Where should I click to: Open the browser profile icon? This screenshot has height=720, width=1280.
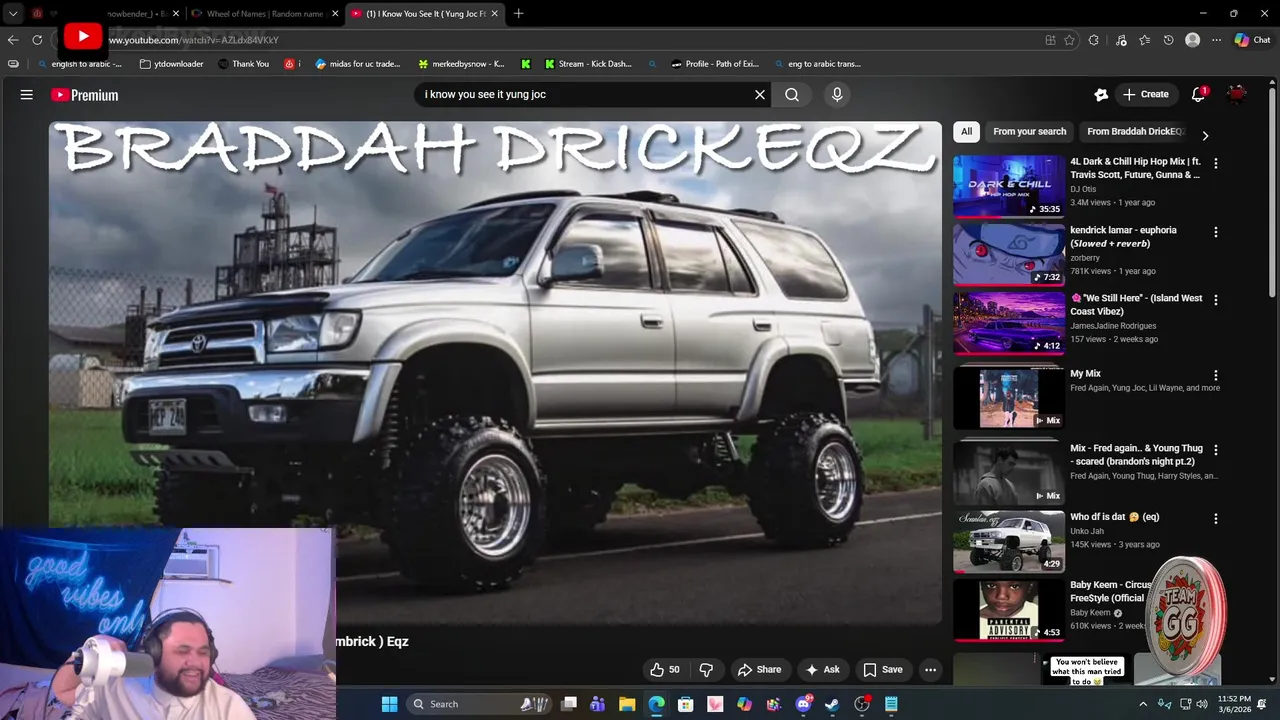point(1192,40)
